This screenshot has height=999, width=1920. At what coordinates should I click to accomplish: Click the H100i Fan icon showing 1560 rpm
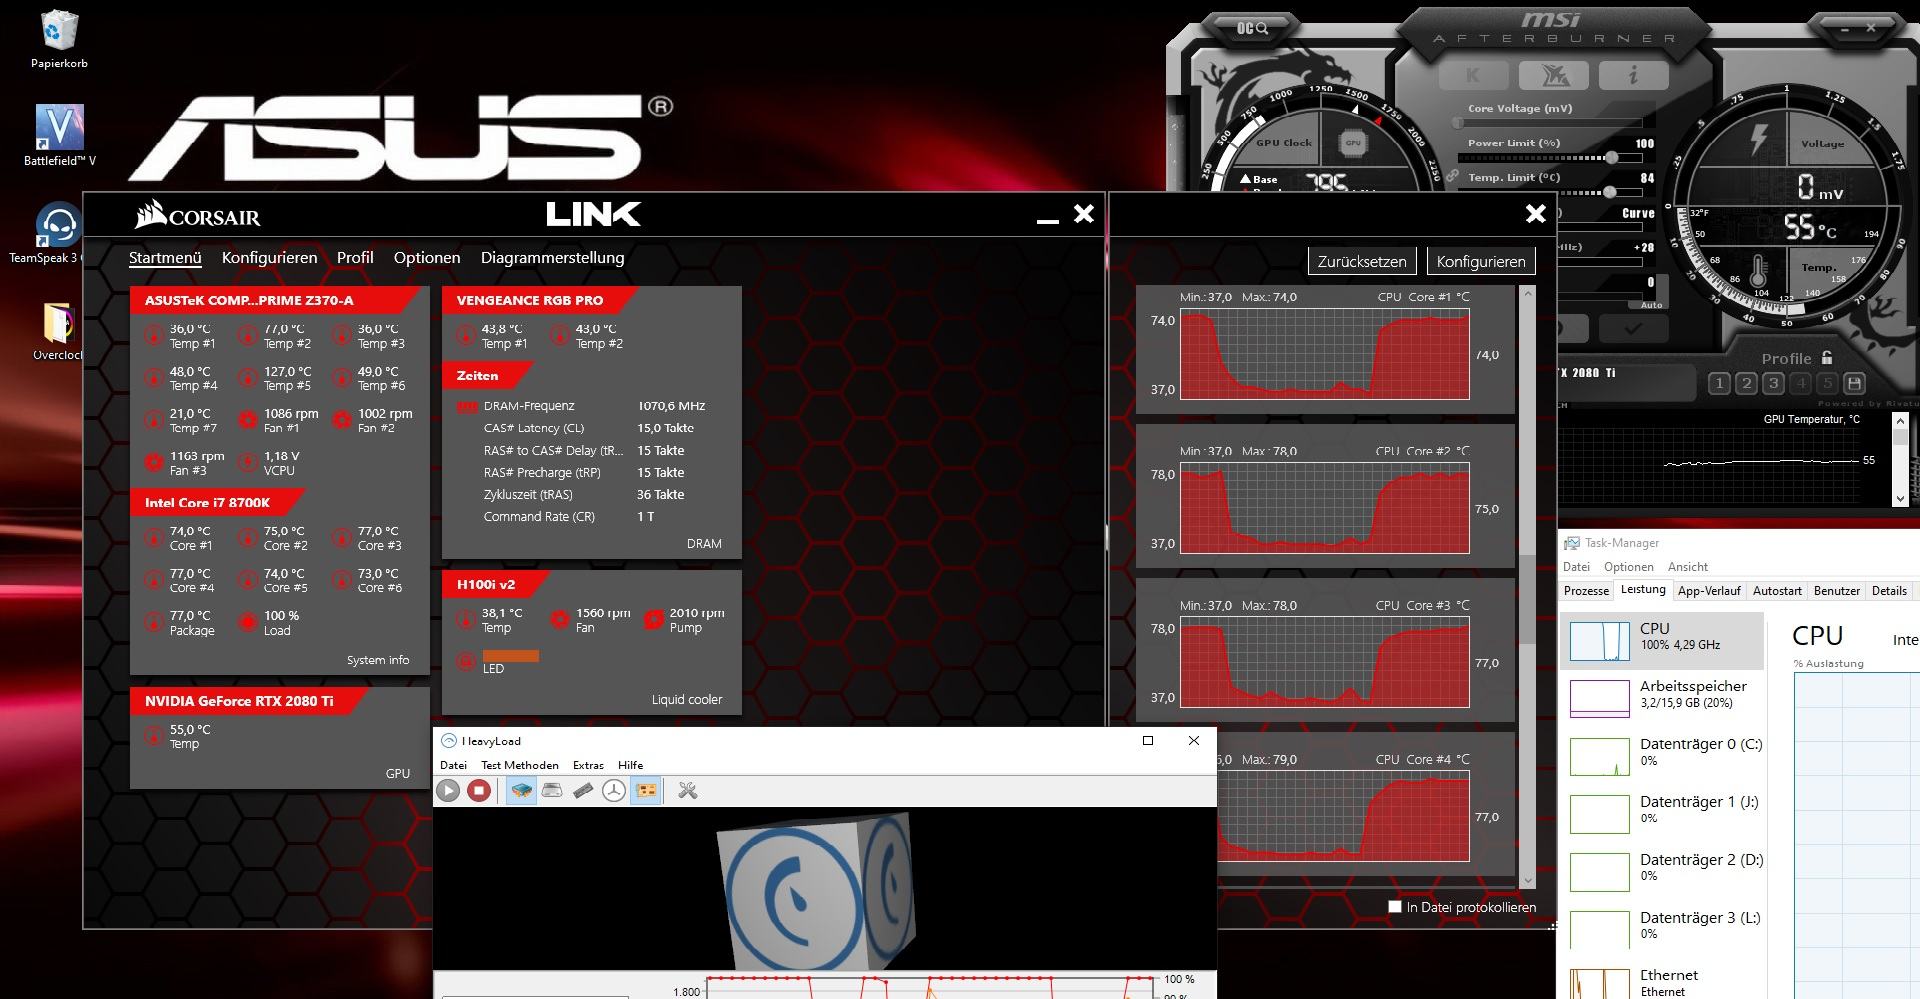point(560,620)
